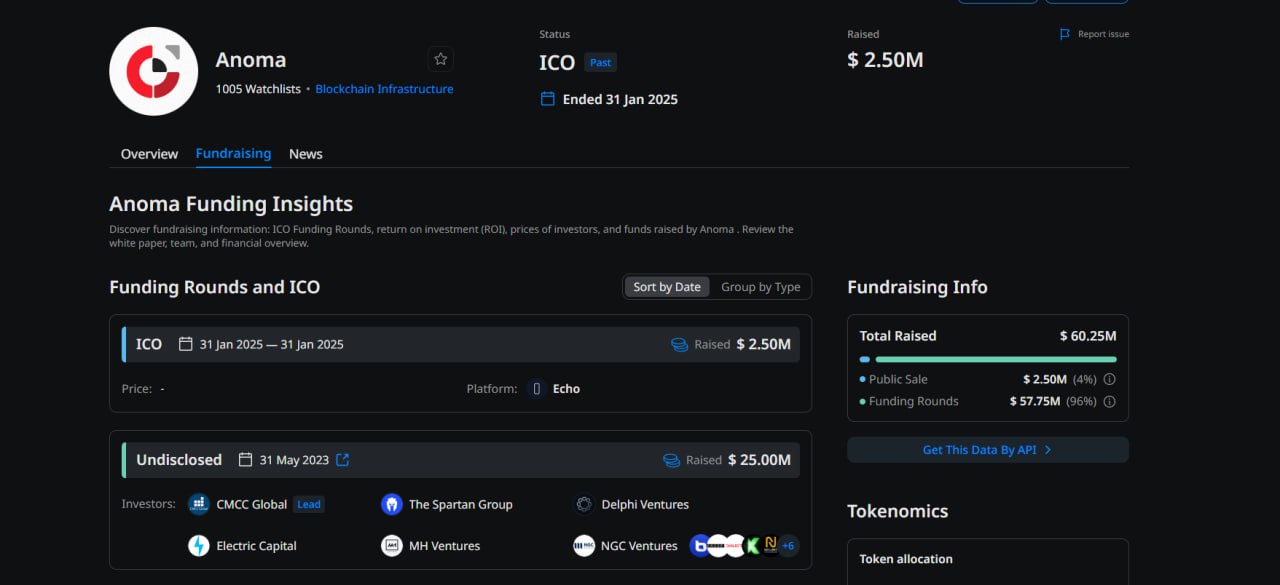
Task: Click the "Funding Rounds and ICO" heading
Action: (x=214, y=287)
